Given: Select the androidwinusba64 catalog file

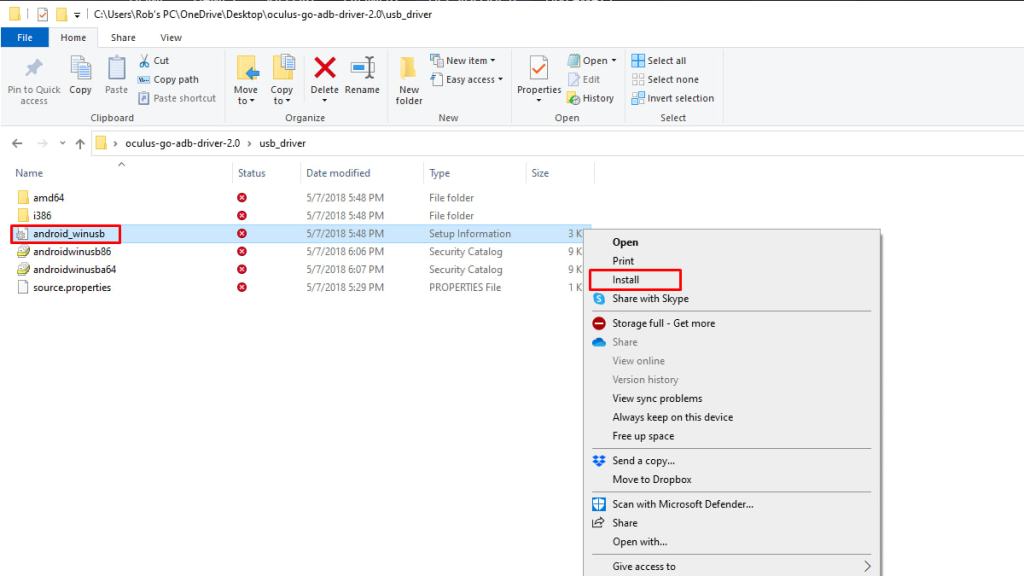Looking at the screenshot, I should click(x=74, y=270).
